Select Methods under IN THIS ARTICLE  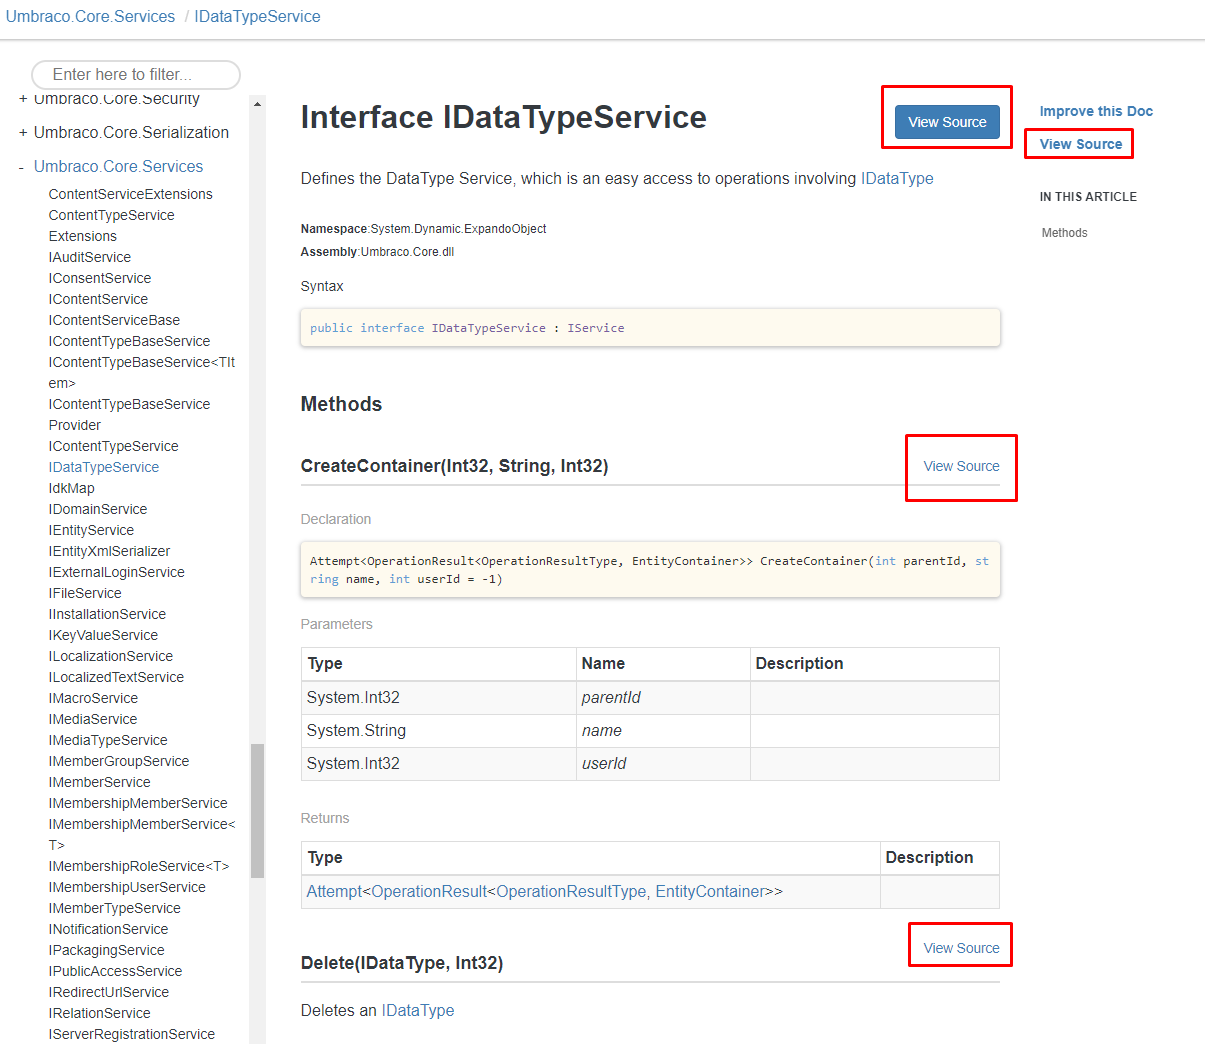tap(1064, 232)
